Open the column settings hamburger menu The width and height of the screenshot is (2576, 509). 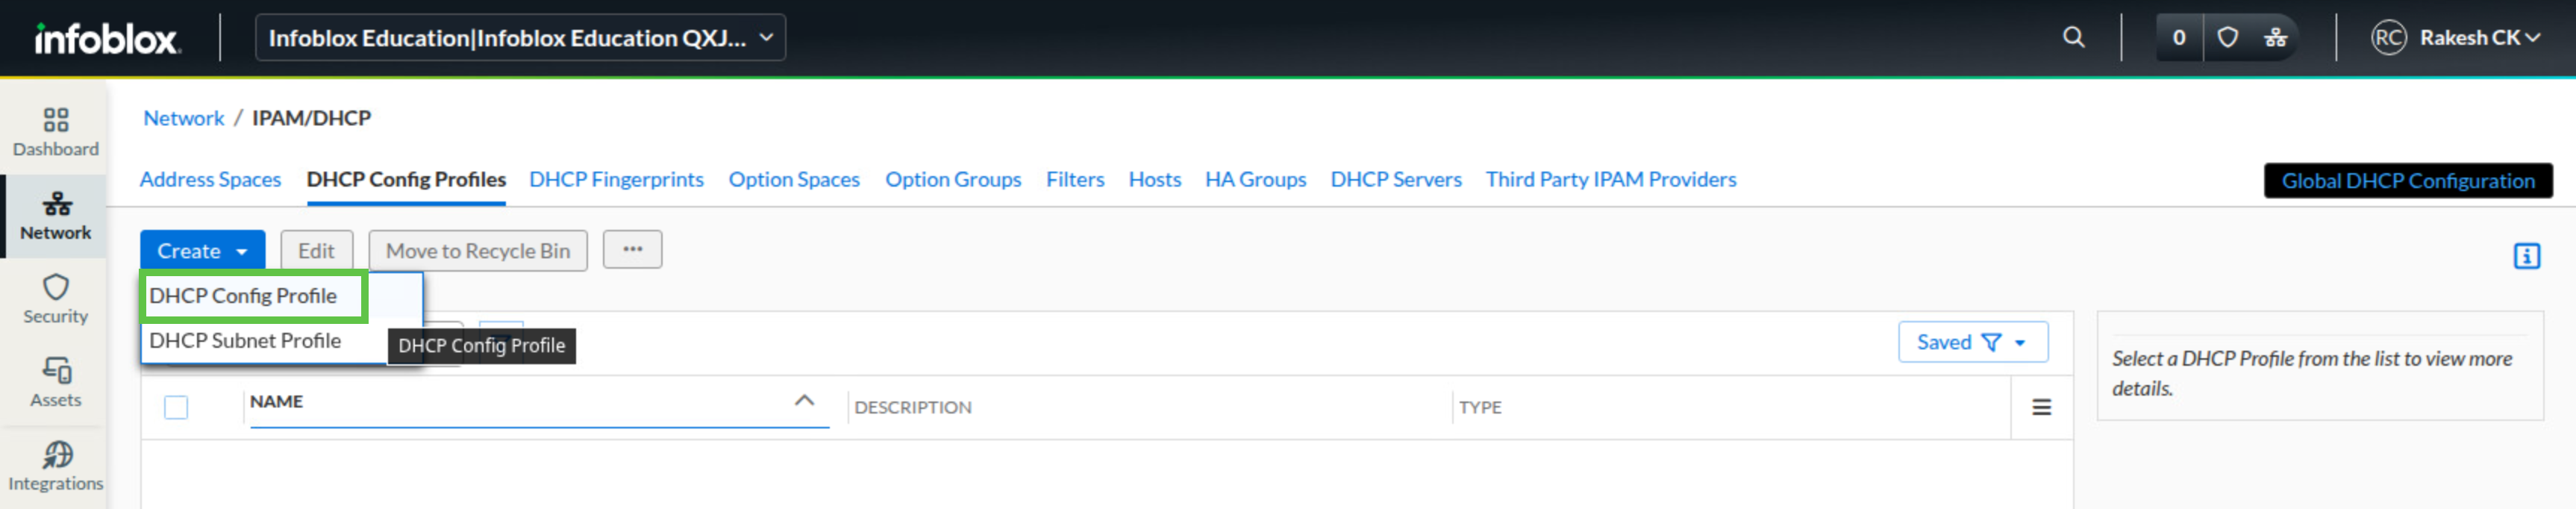pos(2041,407)
